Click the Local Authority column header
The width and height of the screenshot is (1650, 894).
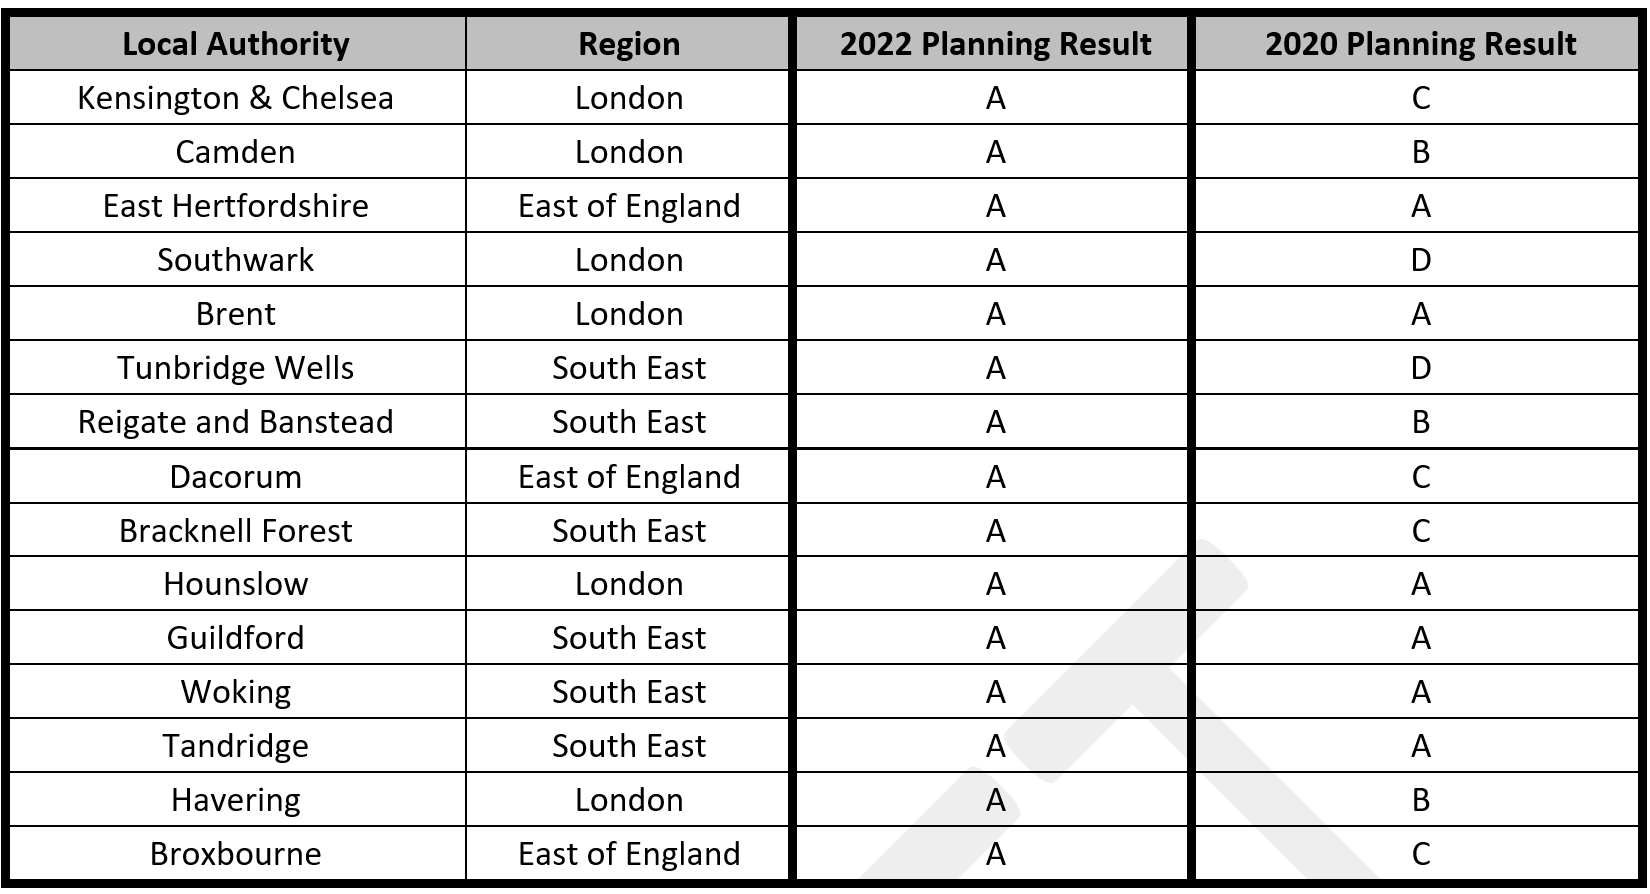coord(236,44)
